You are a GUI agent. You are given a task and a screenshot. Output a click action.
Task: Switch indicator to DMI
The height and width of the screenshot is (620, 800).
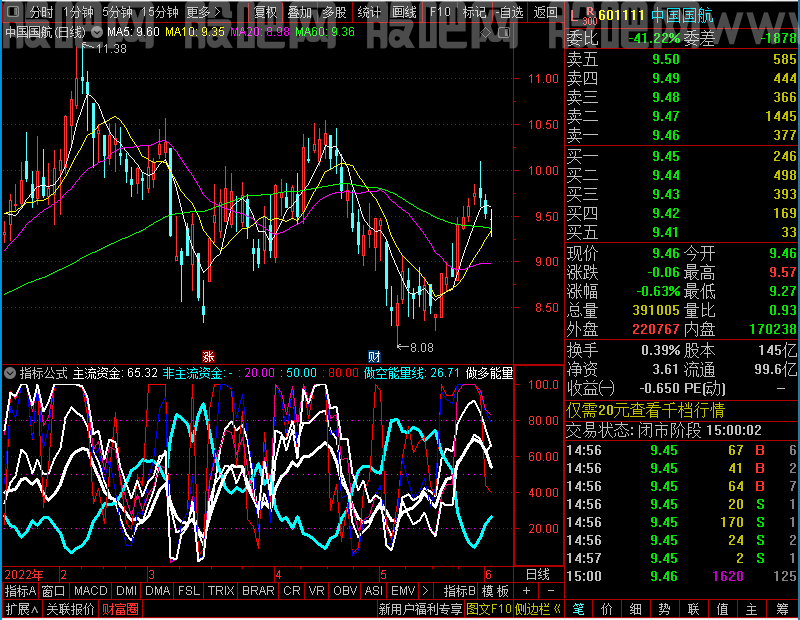pos(126,590)
